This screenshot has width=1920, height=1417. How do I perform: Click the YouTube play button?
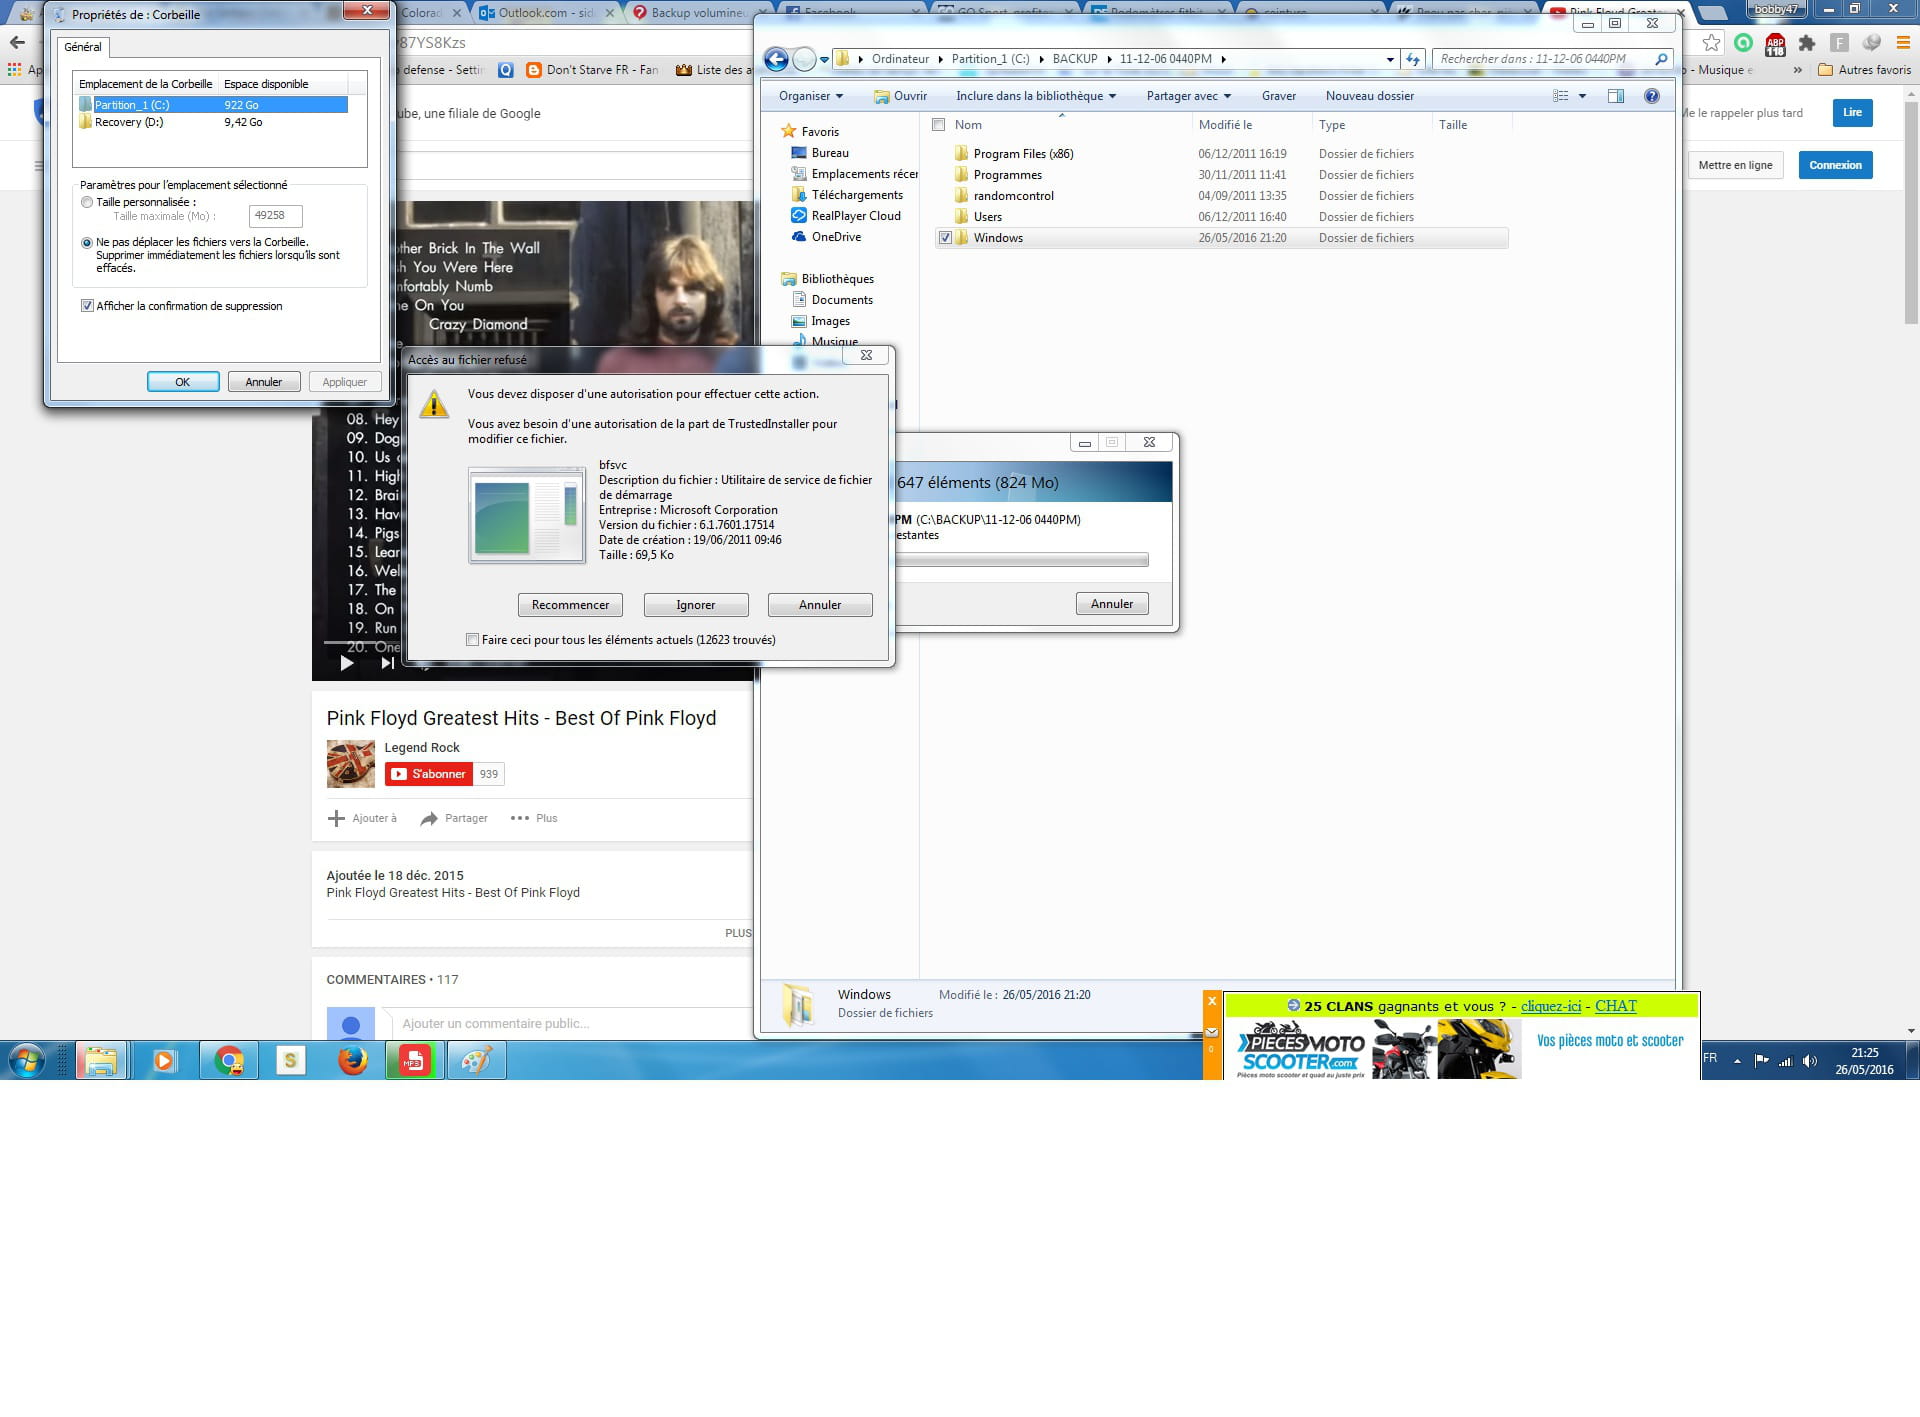(346, 662)
